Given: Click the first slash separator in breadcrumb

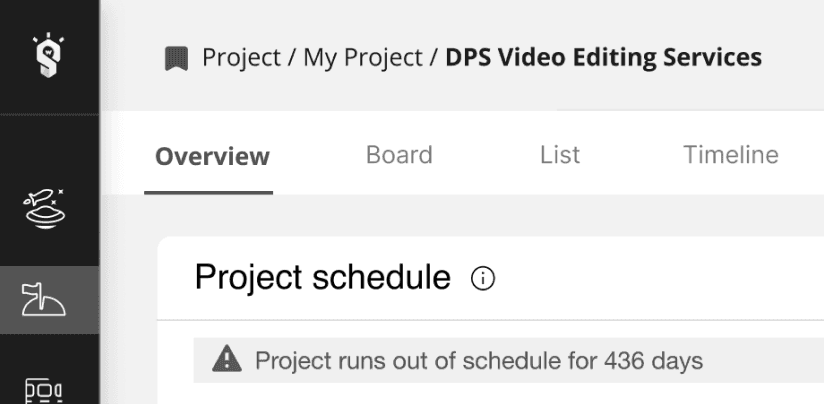Looking at the screenshot, I should pos(292,58).
